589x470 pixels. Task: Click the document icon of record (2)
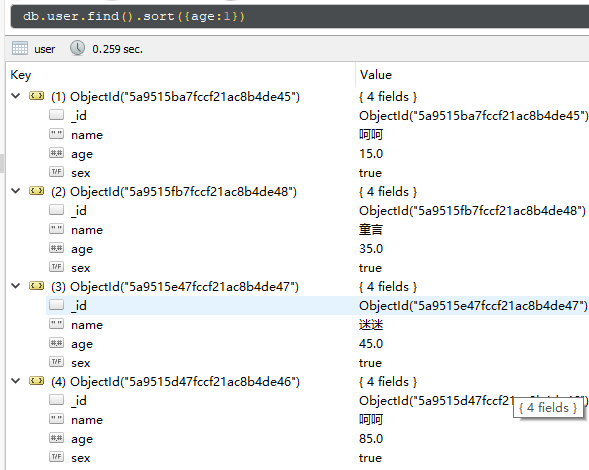[36, 191]
